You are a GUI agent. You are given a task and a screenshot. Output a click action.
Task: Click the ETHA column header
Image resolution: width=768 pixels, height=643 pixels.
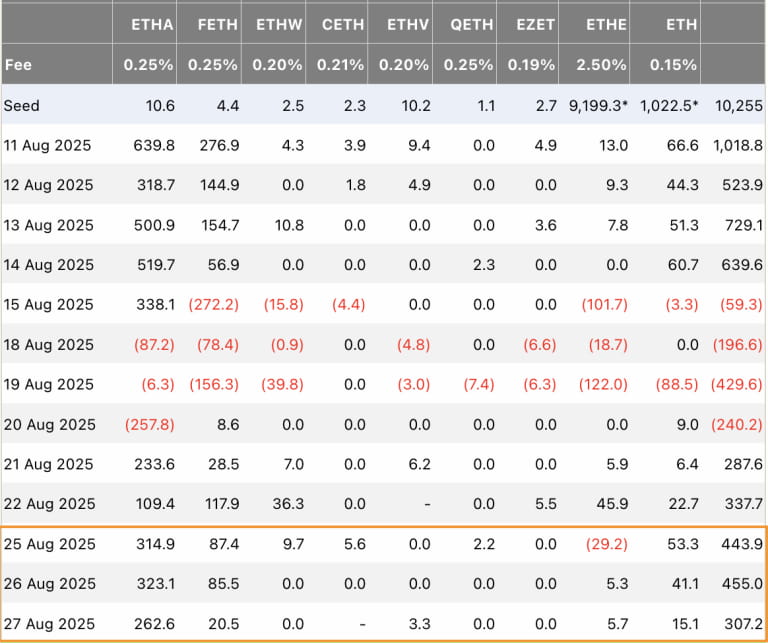[x=152, y=25]
